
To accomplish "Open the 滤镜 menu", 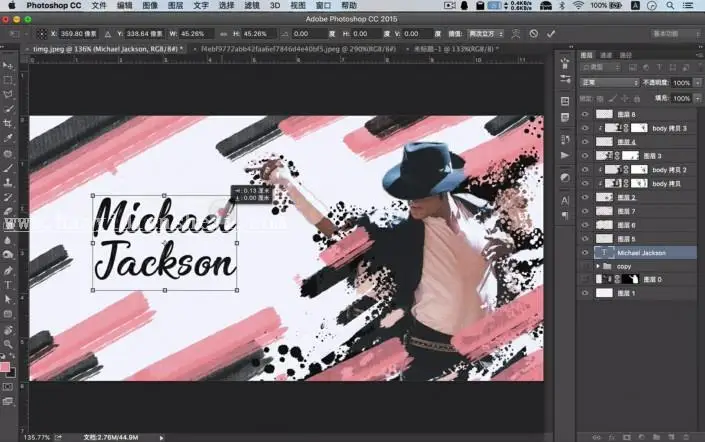I will (252, 5).
